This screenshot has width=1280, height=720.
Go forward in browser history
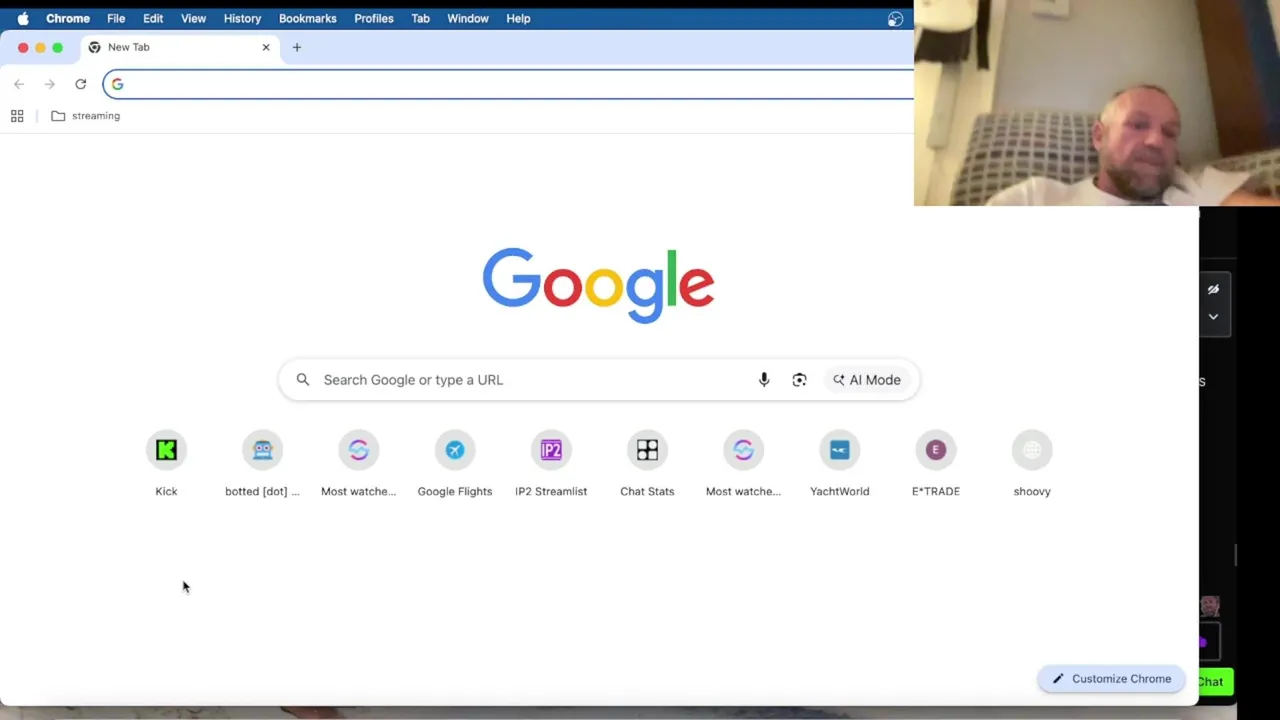pos(50,84)
